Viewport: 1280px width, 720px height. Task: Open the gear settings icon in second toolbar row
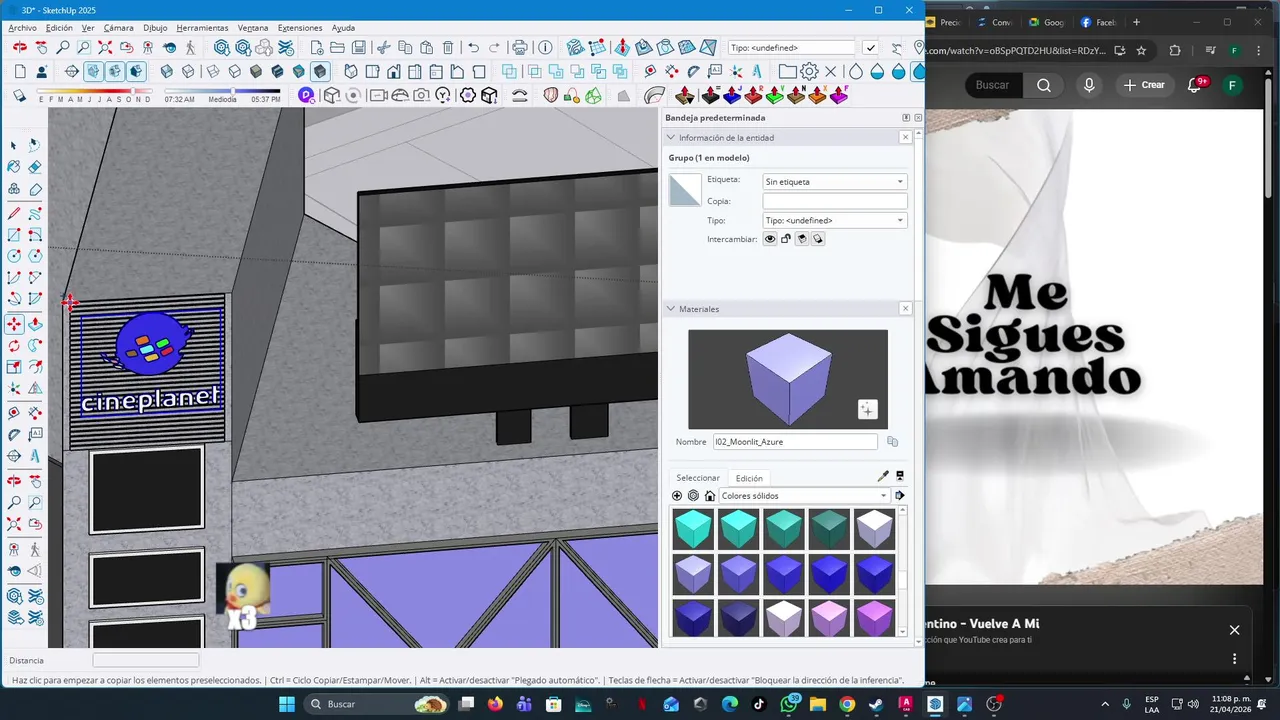point(809,71)
